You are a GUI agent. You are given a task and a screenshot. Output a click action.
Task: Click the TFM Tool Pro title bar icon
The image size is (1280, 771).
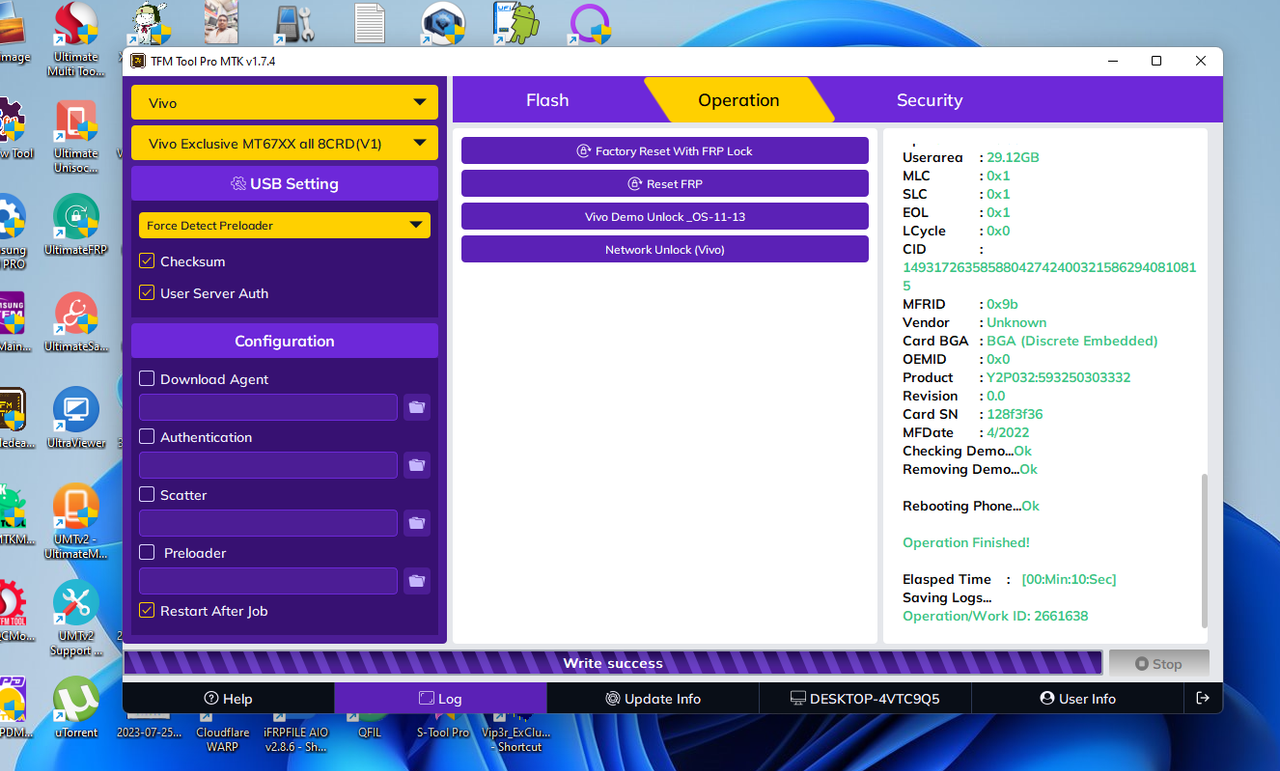[x=138, y=61]
